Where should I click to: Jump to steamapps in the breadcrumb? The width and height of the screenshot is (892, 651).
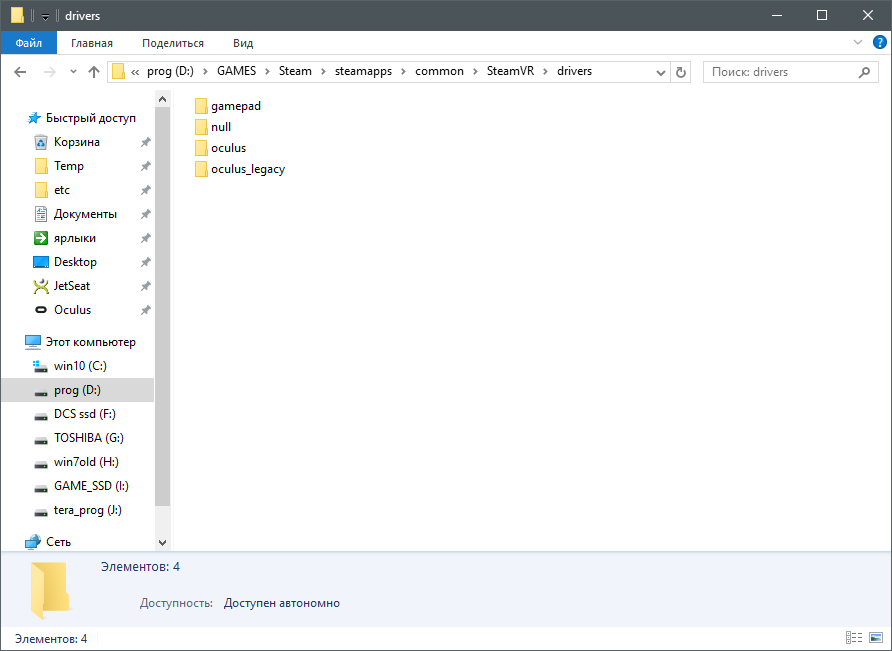pyautogui.click(x=363, y=71)
